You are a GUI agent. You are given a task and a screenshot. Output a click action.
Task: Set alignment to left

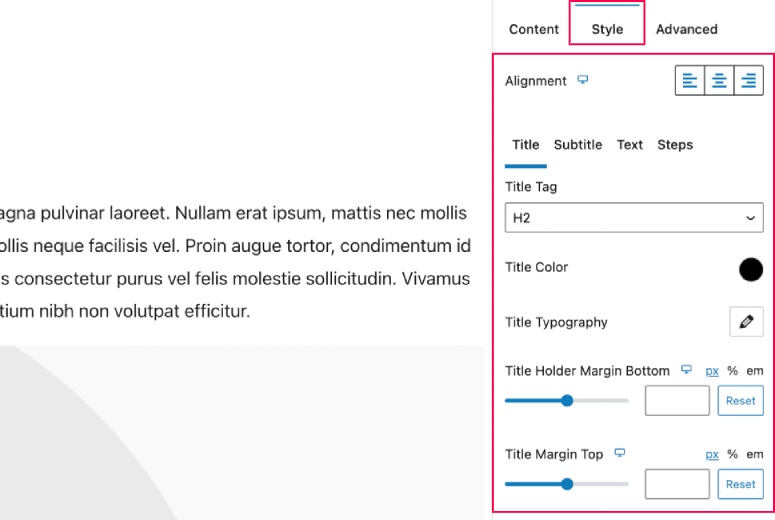pyautogui.click(x=689, y=81)
